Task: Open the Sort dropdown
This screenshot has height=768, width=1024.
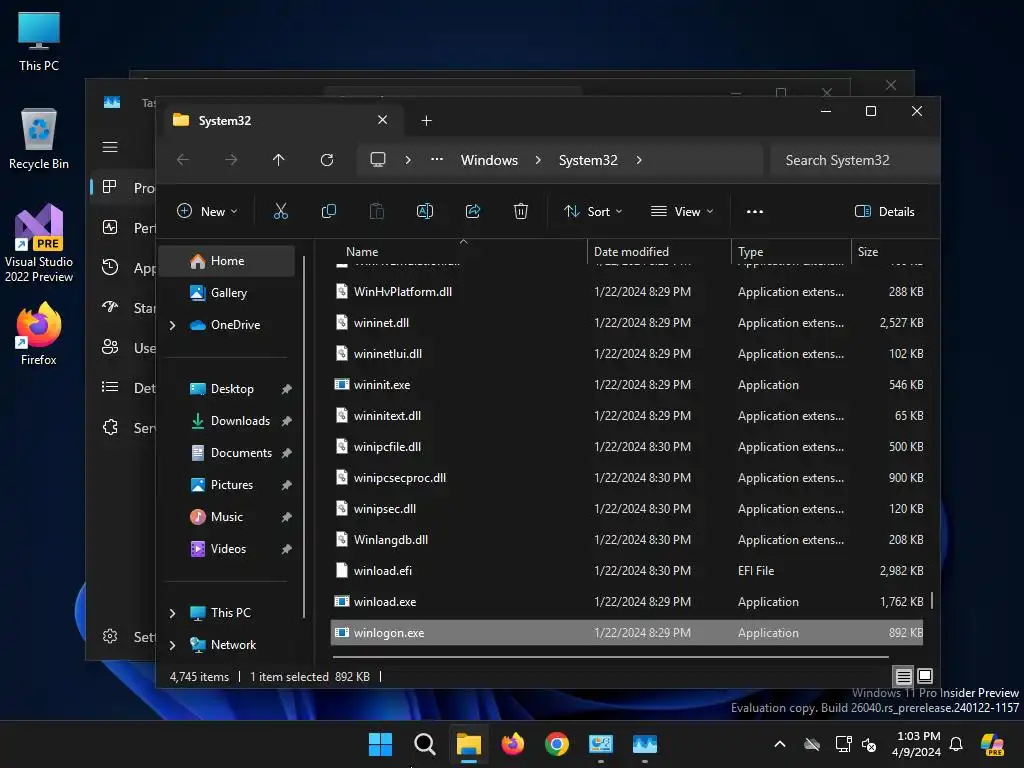Action: [593, 212]
